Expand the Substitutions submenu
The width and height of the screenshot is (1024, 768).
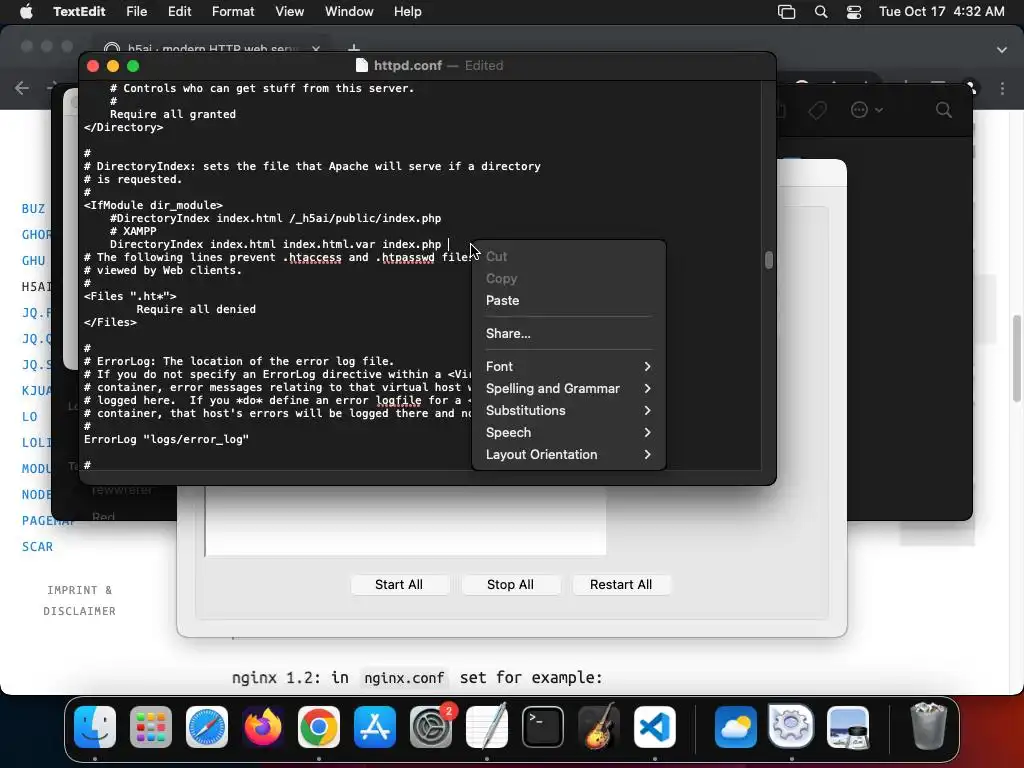tap(569, 411)
